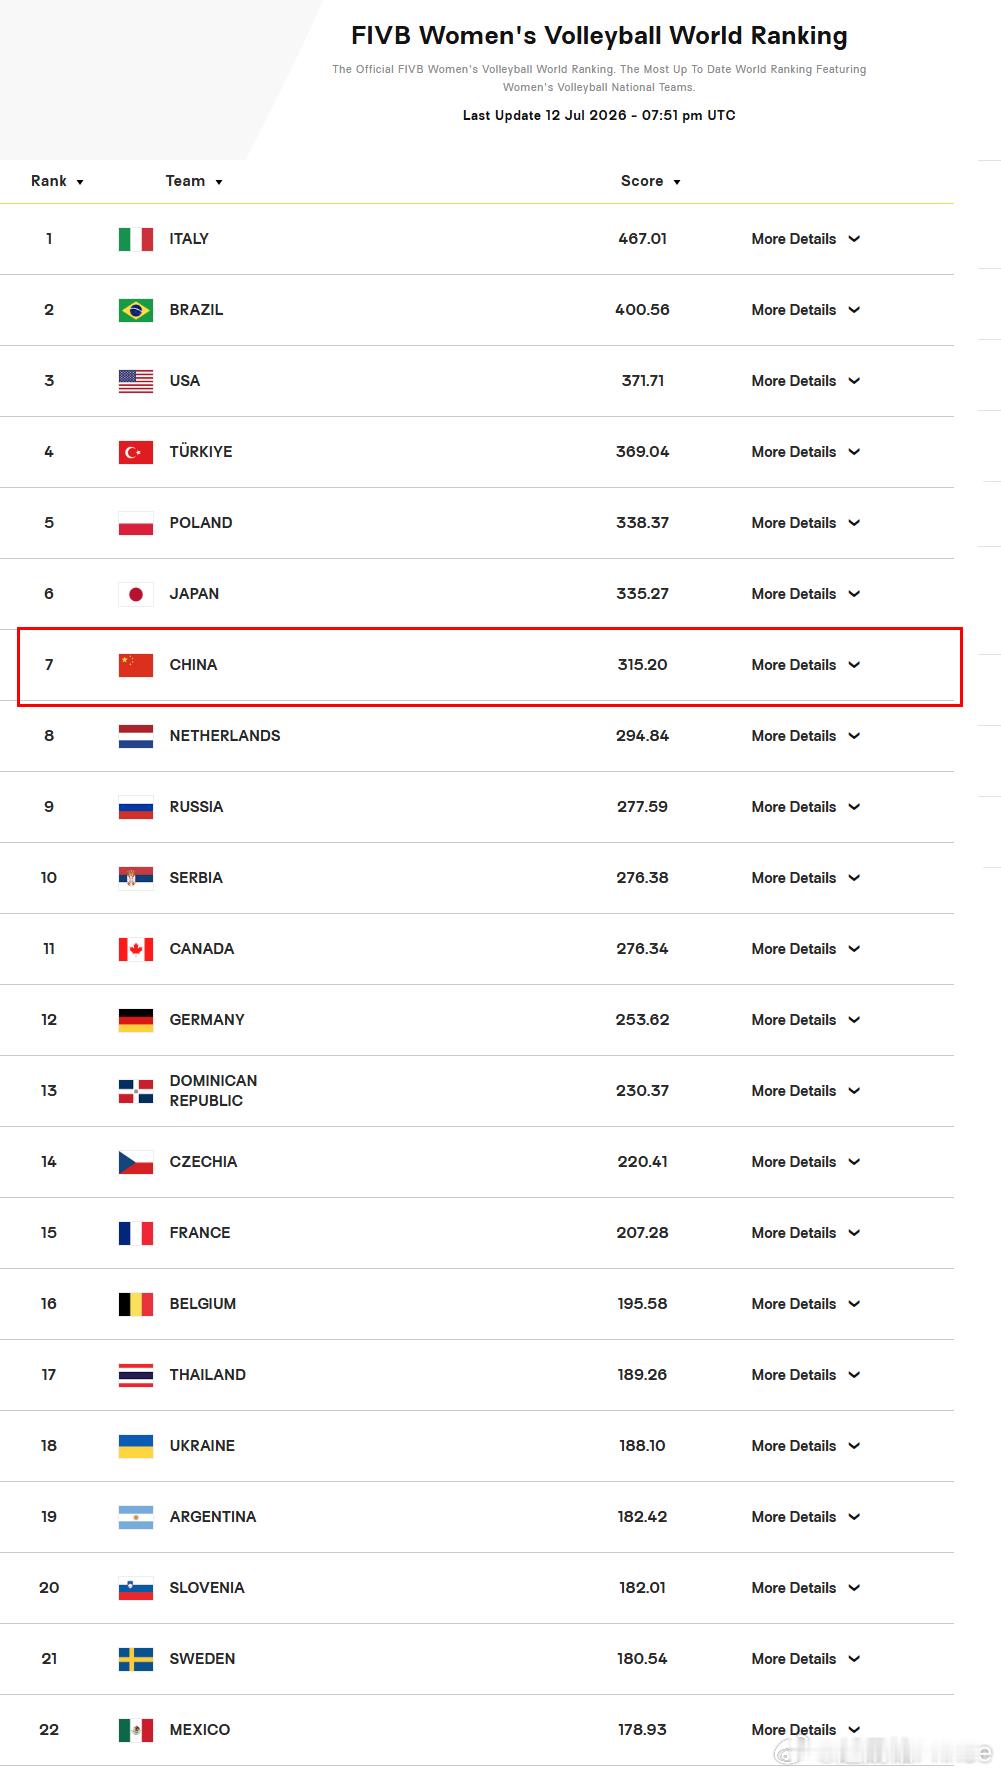Sort the table by Team column
This screenshot has width=1001, height=1774.
(x=194, y=181)
